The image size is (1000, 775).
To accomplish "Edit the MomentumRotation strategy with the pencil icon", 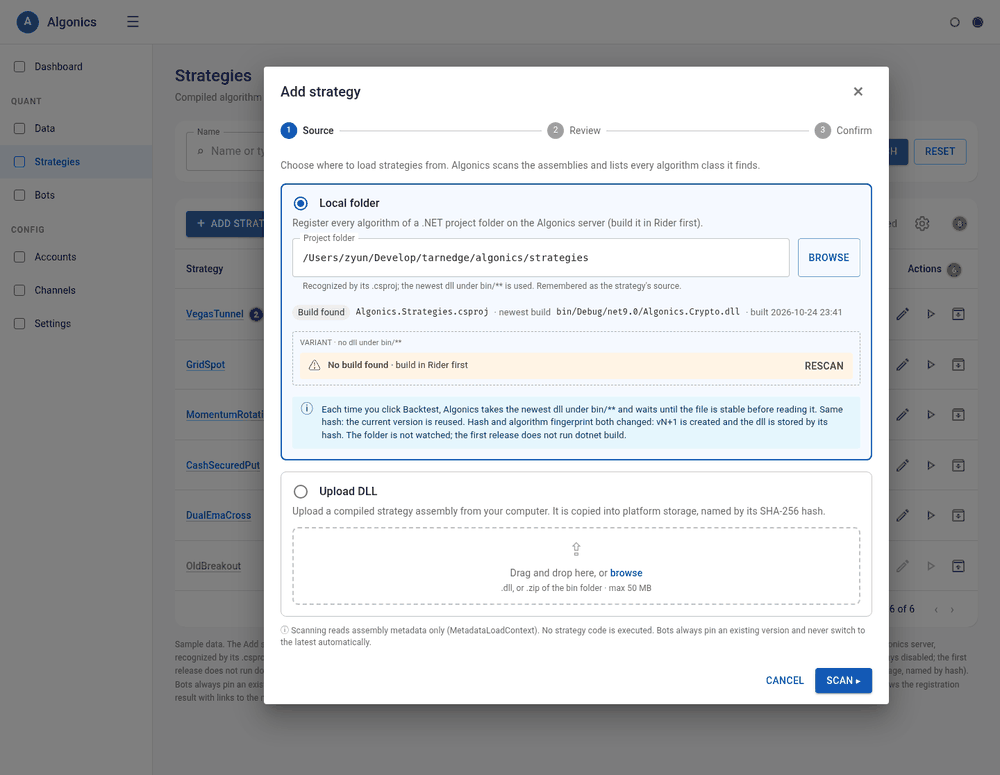I will point(902,415).
